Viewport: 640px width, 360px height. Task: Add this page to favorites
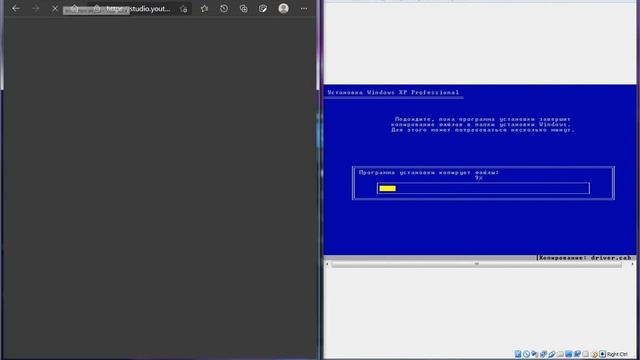coord(184,9)
